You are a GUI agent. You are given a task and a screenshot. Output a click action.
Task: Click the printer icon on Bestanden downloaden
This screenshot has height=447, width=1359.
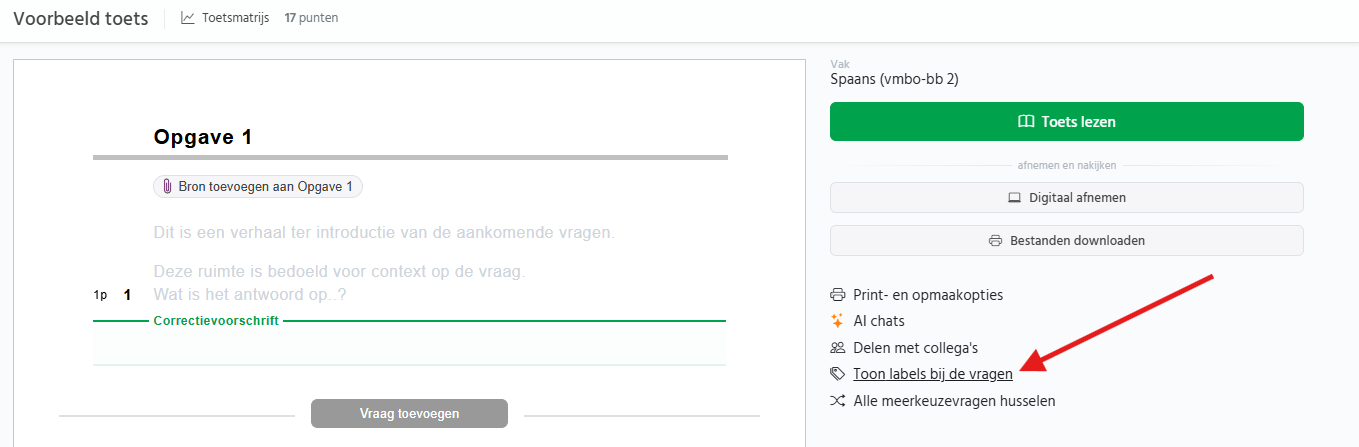pos(996,241)
